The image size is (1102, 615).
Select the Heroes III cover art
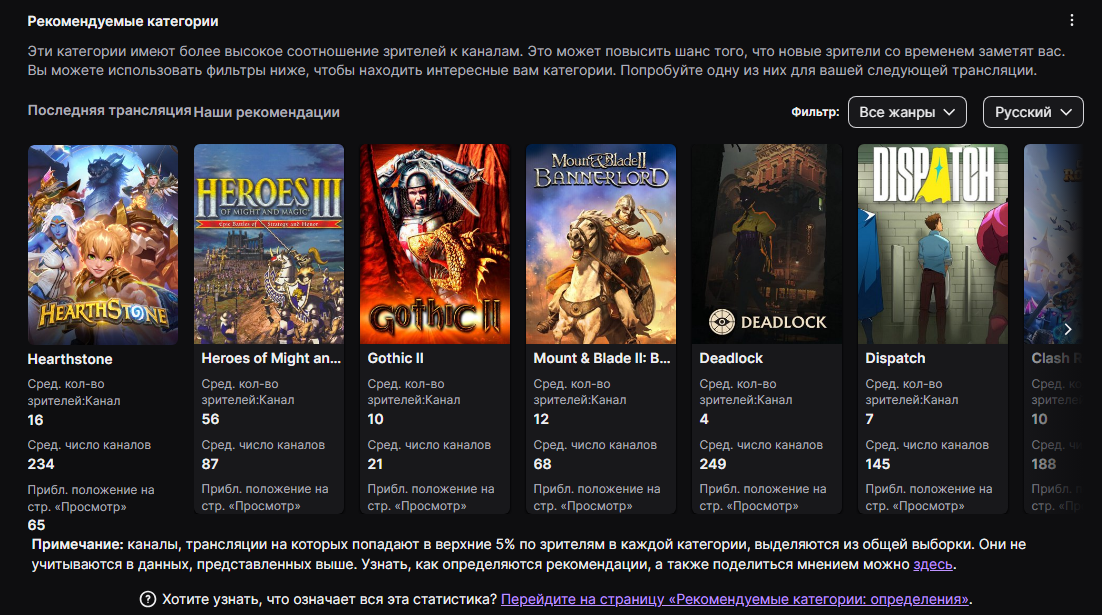click(269, 245)
